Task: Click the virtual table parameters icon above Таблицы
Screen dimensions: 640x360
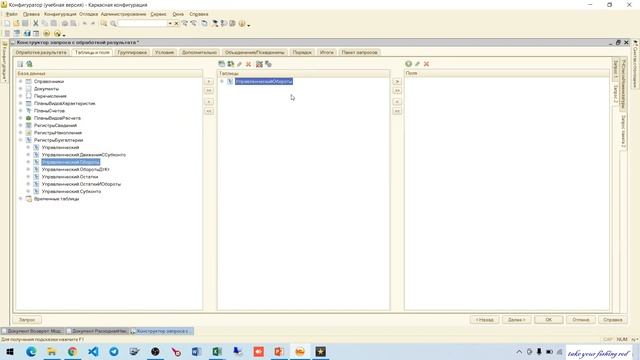Action: click(x=268, y=64)
